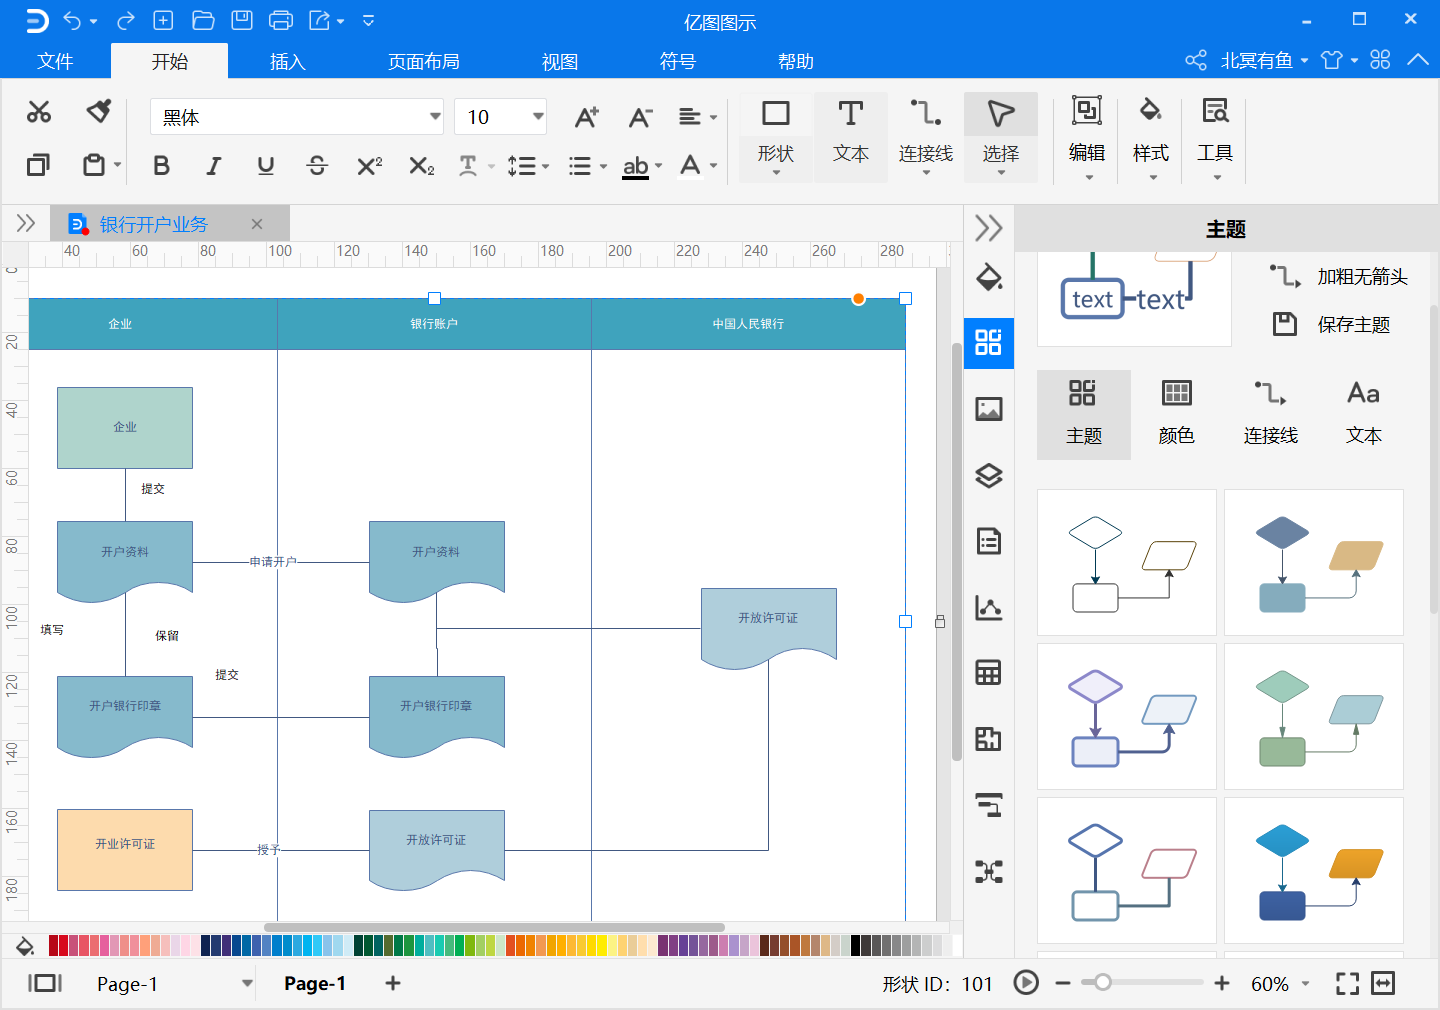
Task: Adjust the zoom slider handle
Action: (1102, 983)
